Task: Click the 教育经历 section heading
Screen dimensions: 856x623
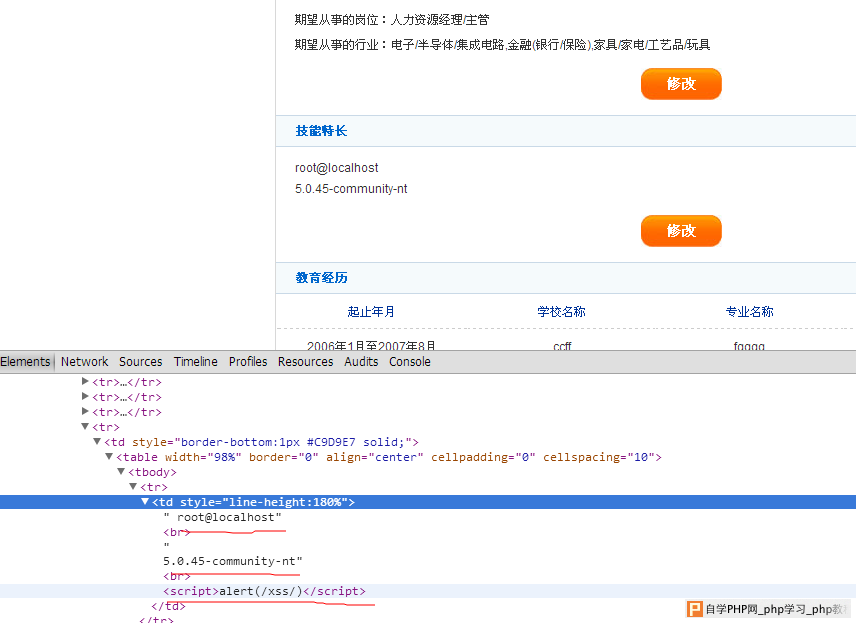Action: [x=321, y=277]
